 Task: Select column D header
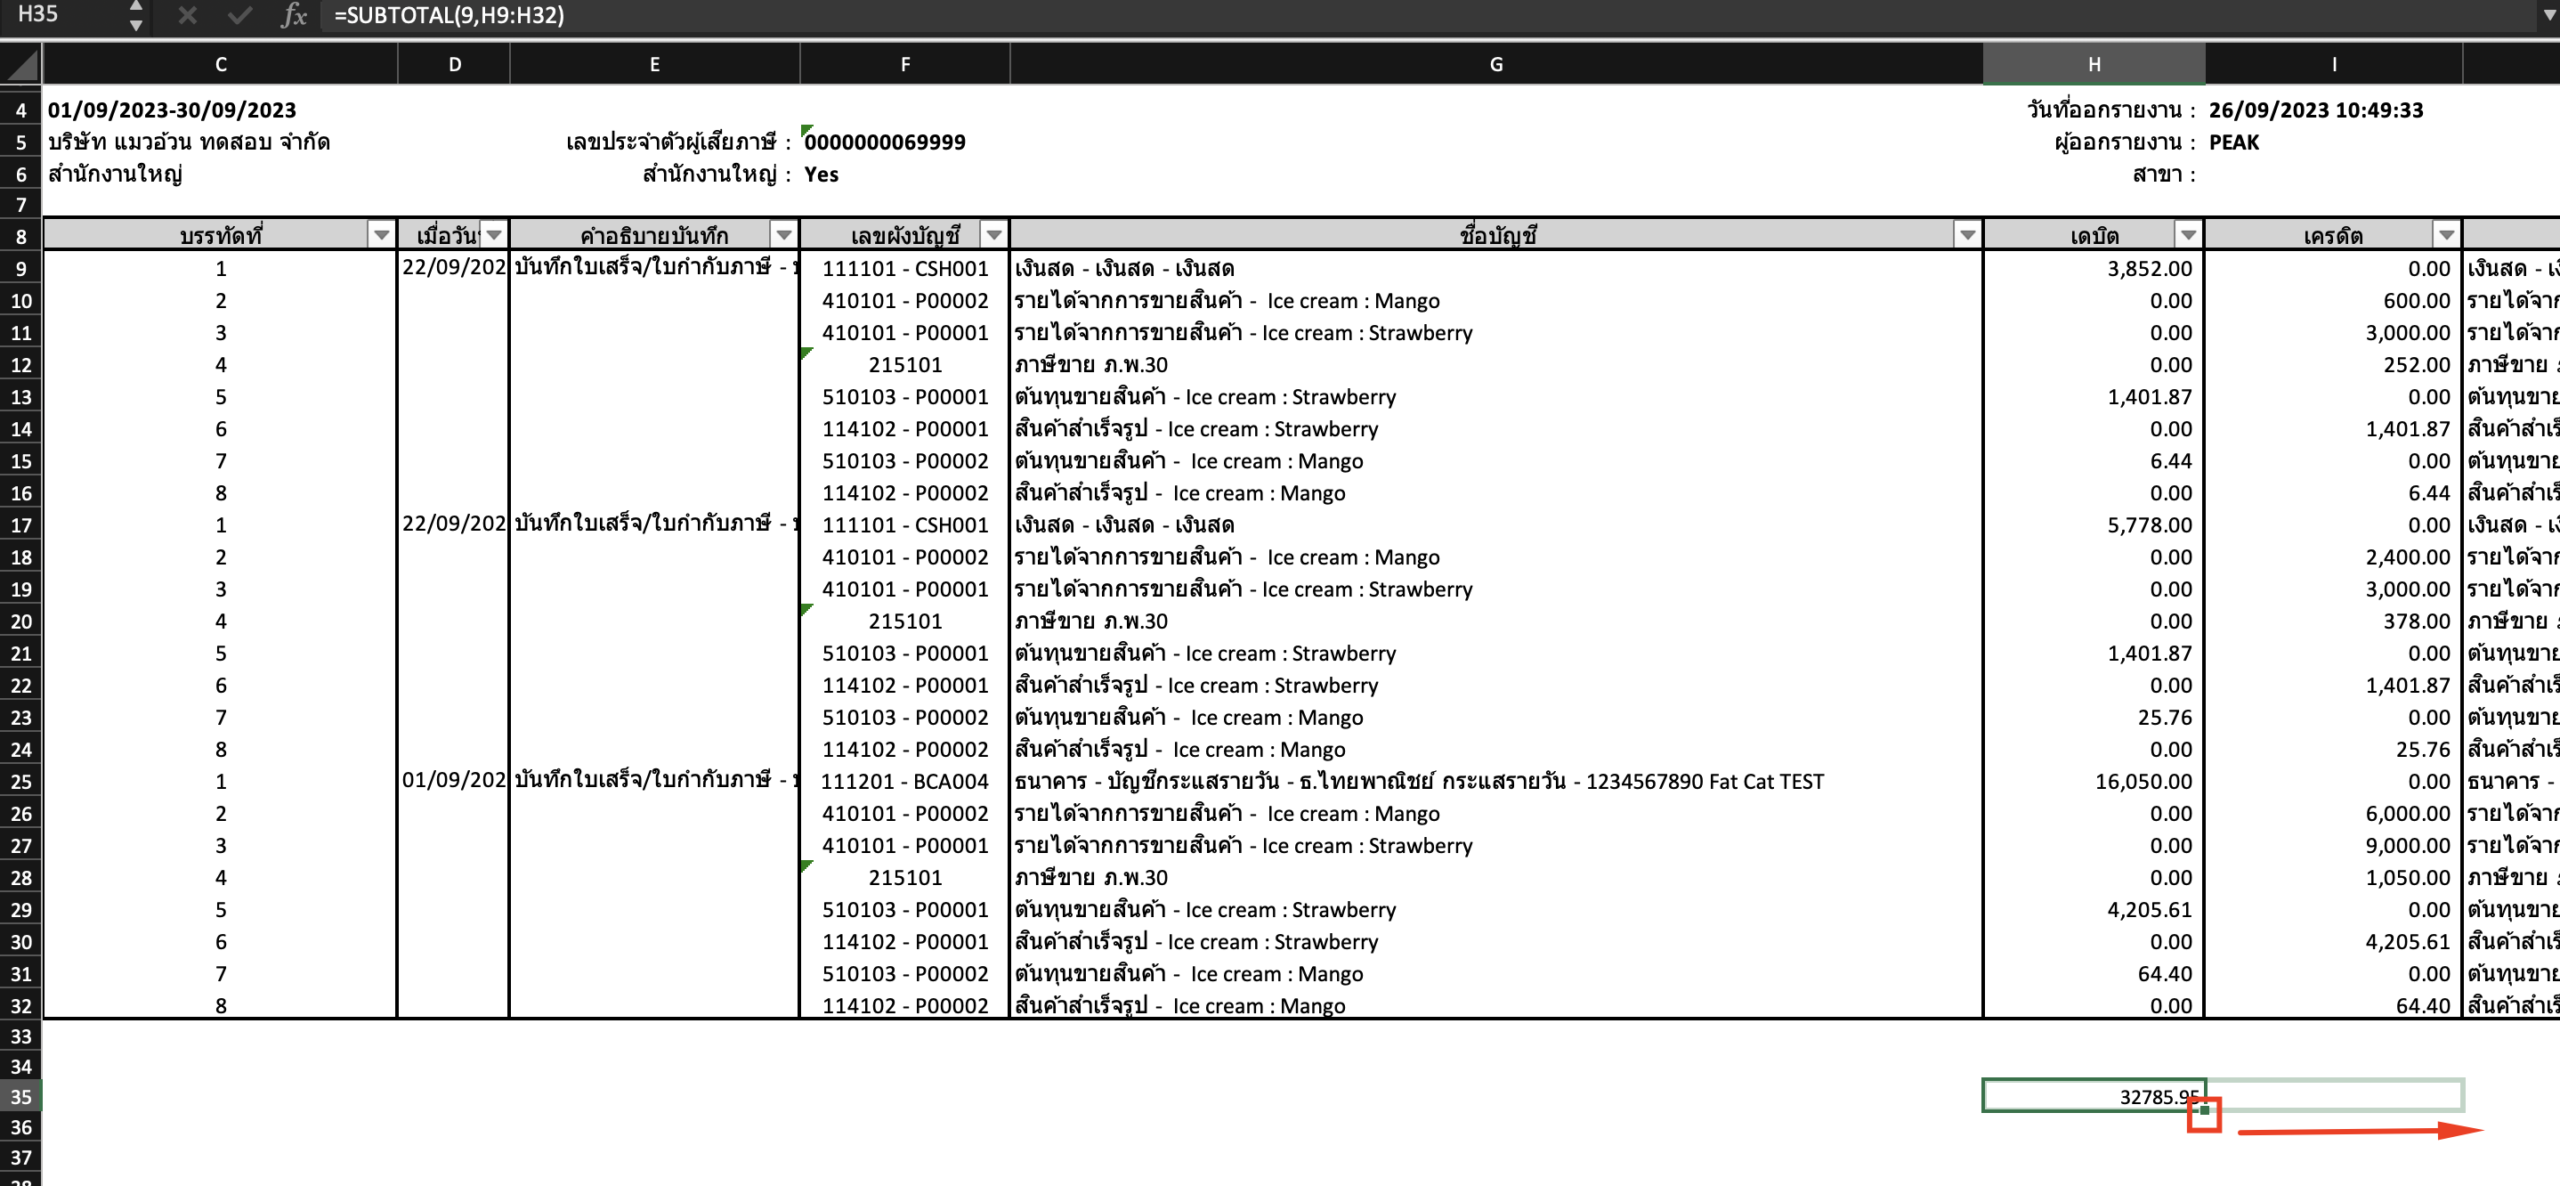(454, 65)
